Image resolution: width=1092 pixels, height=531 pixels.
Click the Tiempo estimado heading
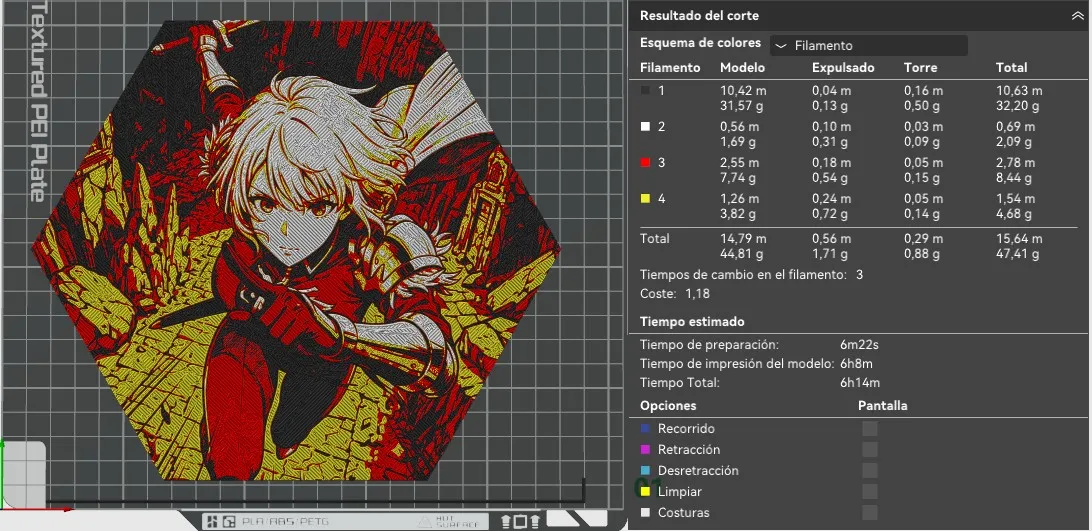tap(692, 322)
